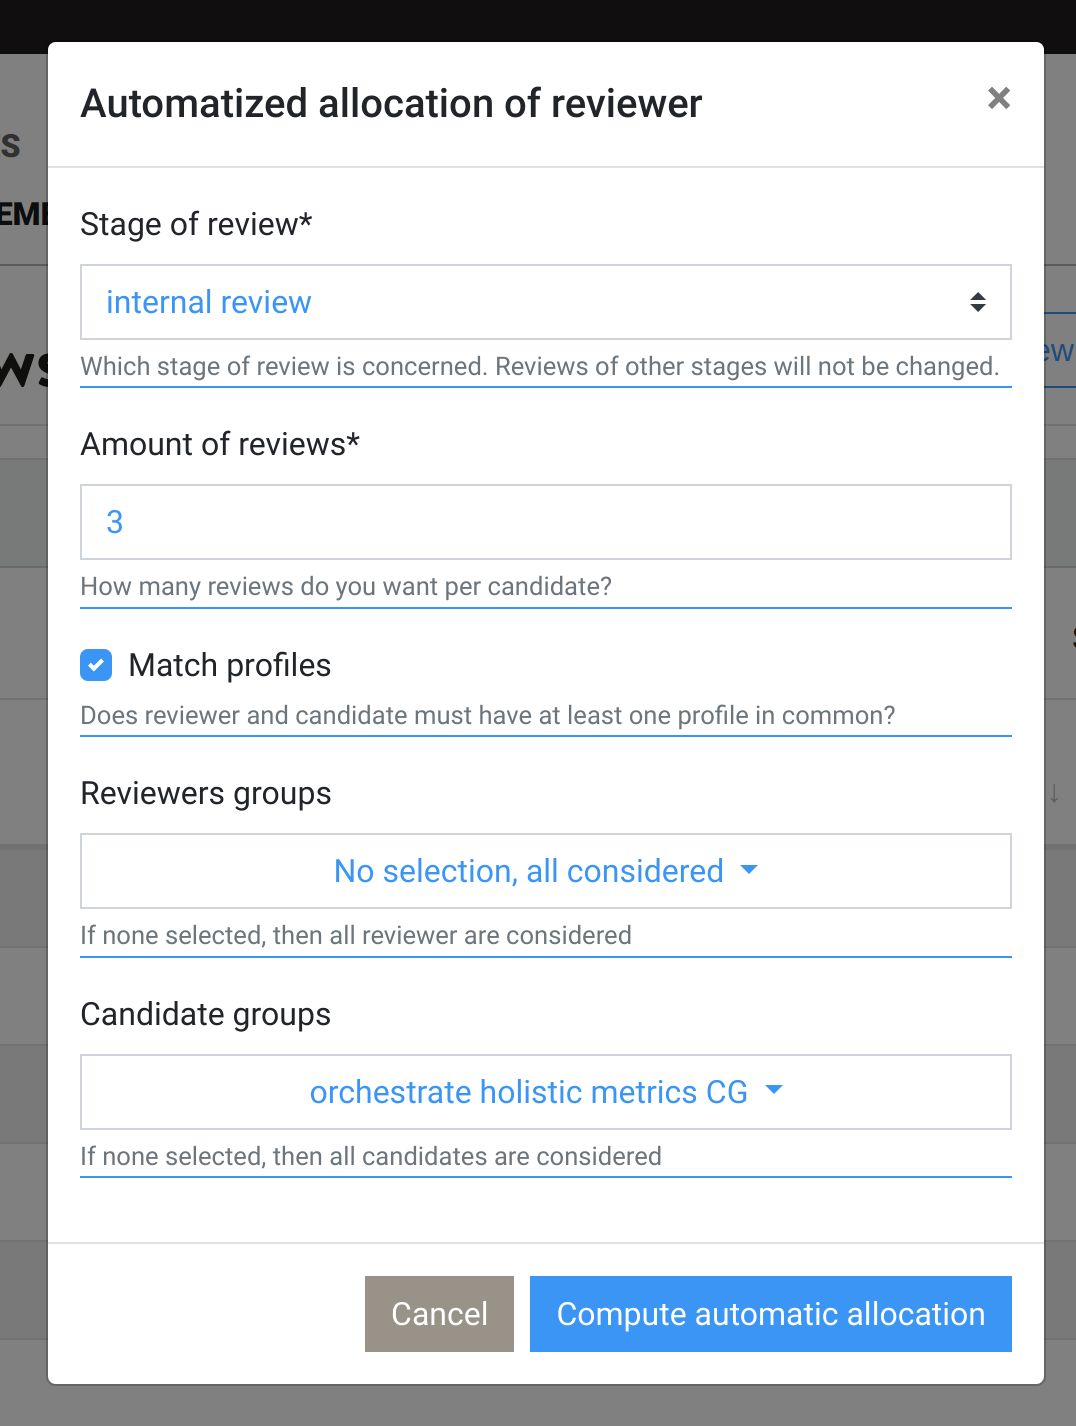
Task: Click caret next to orchestrate holistic metrics CG
Action: pyautogui.click(x=773, y=1091)
